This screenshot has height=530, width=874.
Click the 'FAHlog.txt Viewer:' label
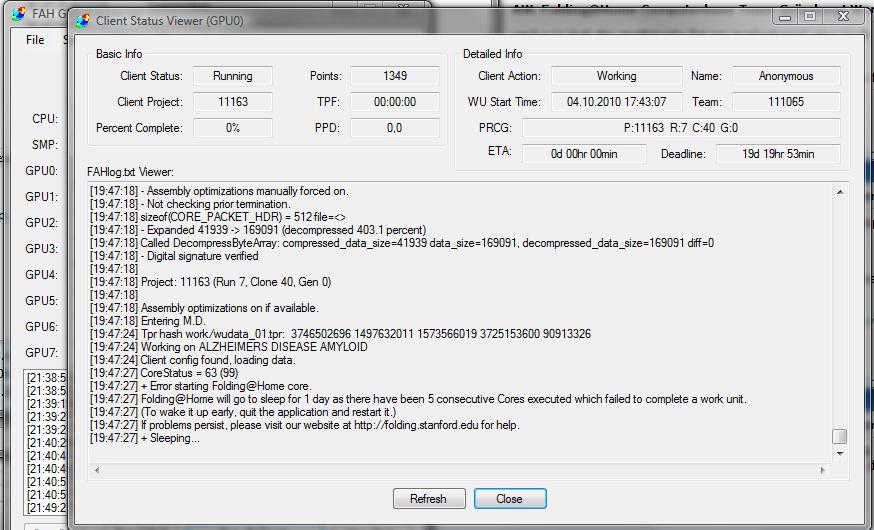tap(130, 172)
